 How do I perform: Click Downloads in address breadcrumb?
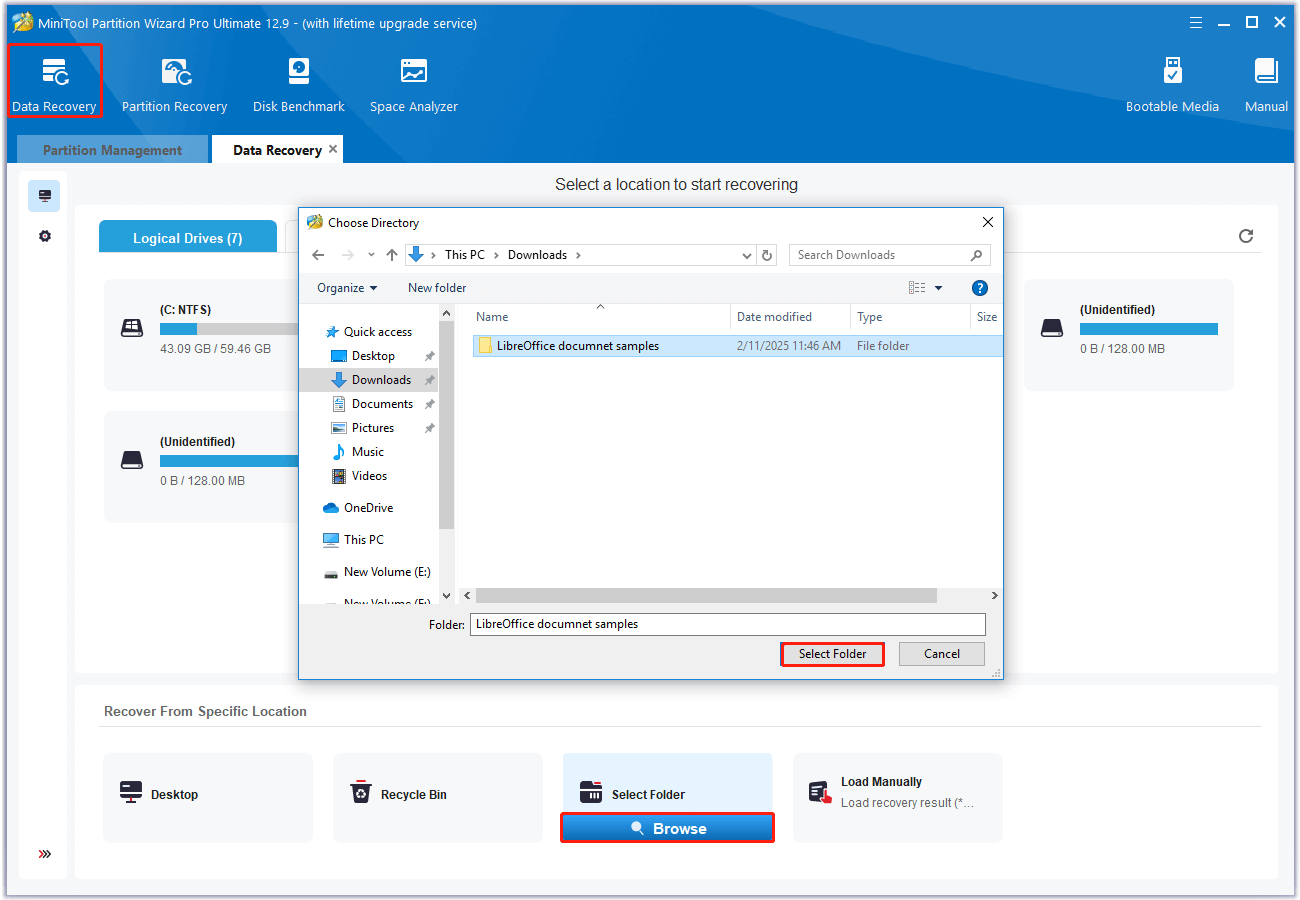coord(537,255)
